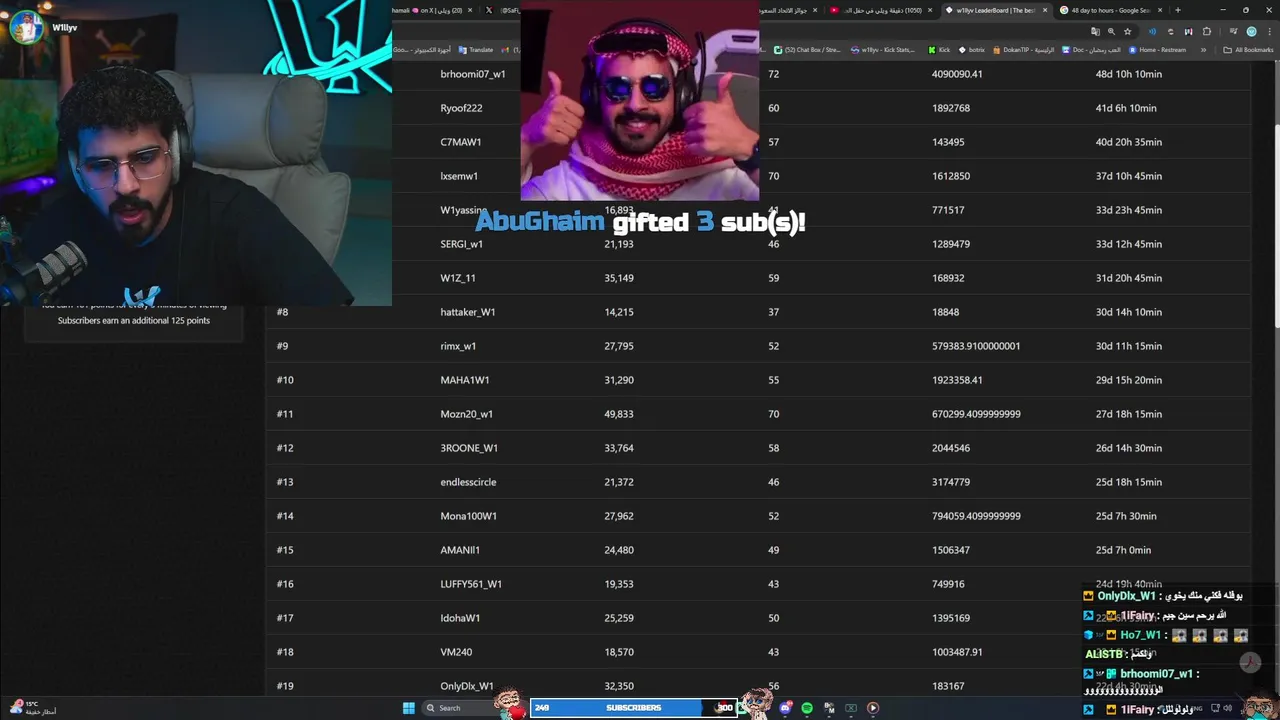
Task: Click OnlyDlx_W1 username in rank #19 row
Action: point(467,686)
